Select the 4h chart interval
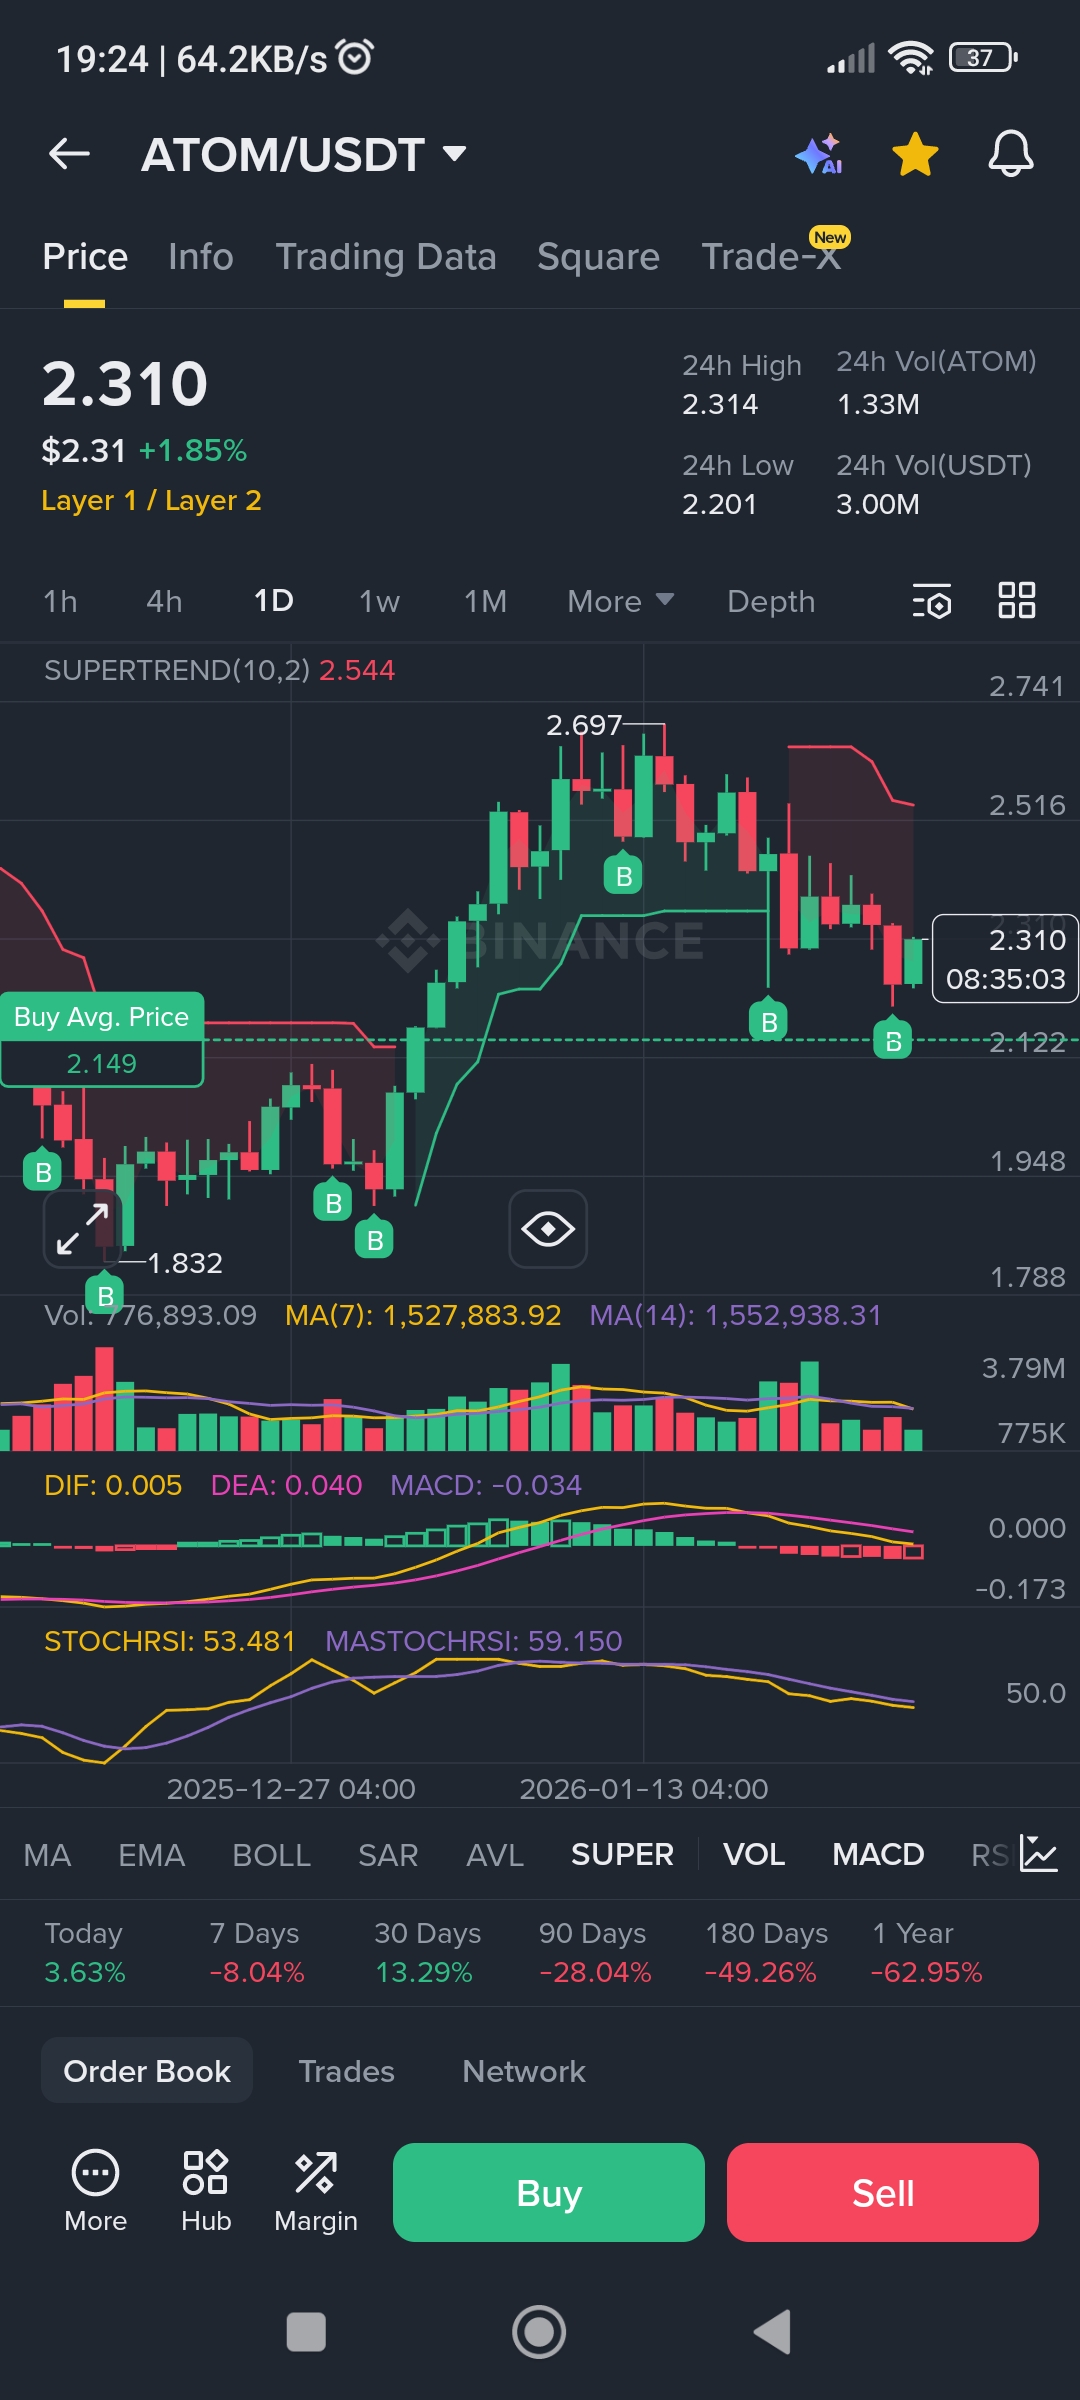Screen dimensions: 1080x2400 164,601
